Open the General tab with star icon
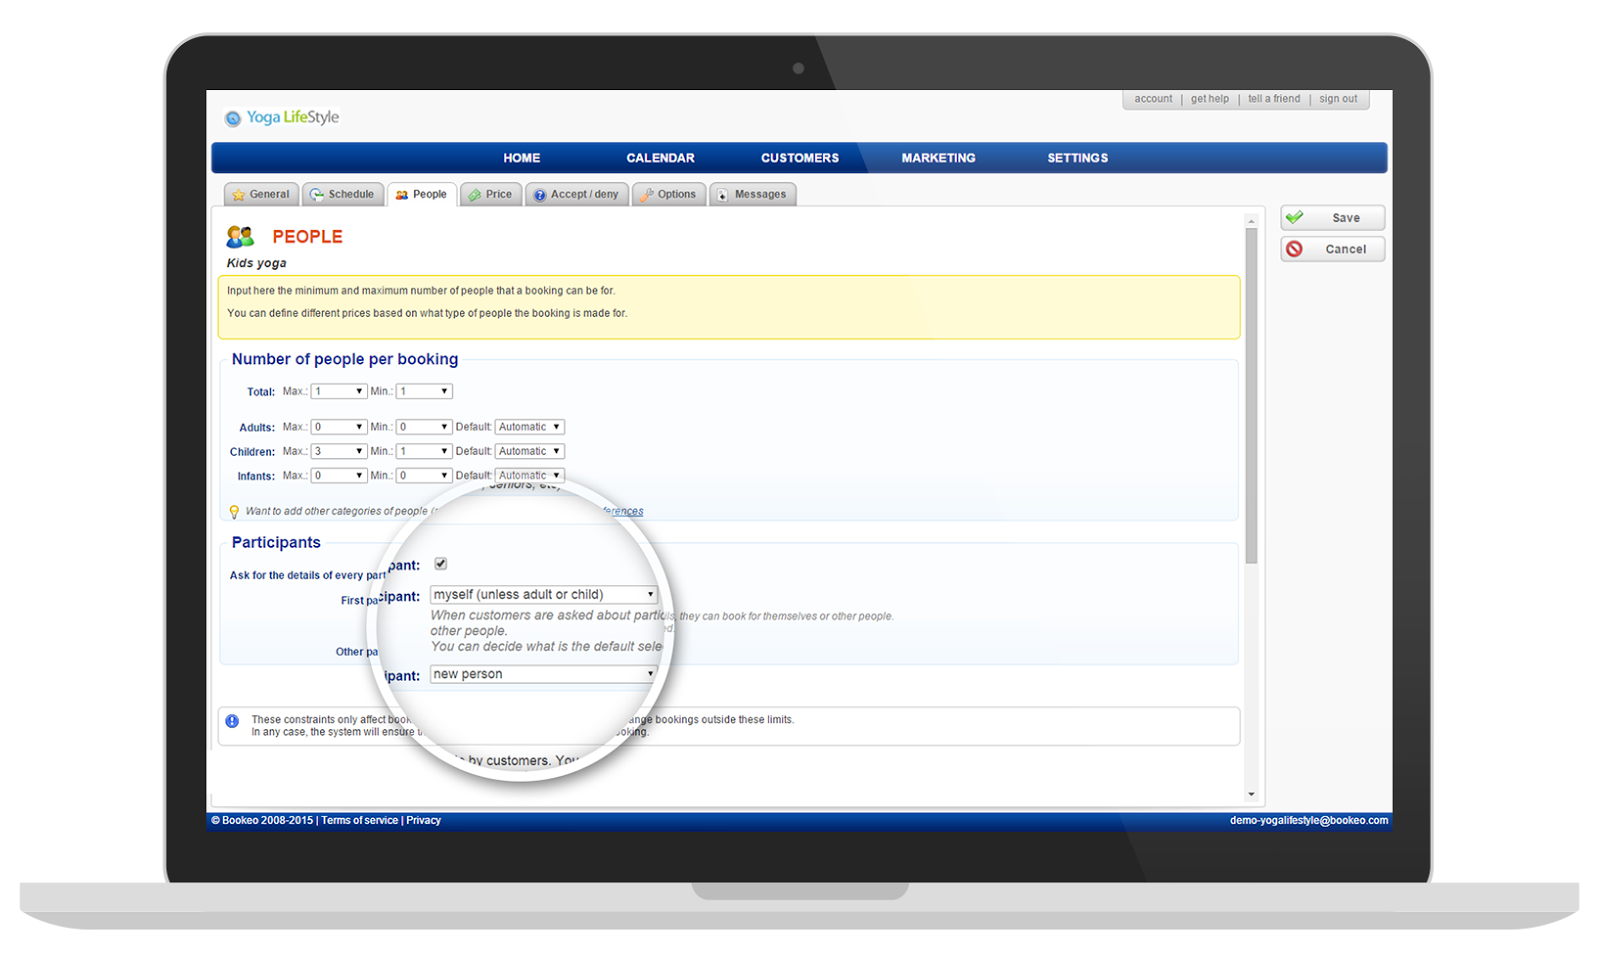Screen dimensions: 1600x956 261,195
